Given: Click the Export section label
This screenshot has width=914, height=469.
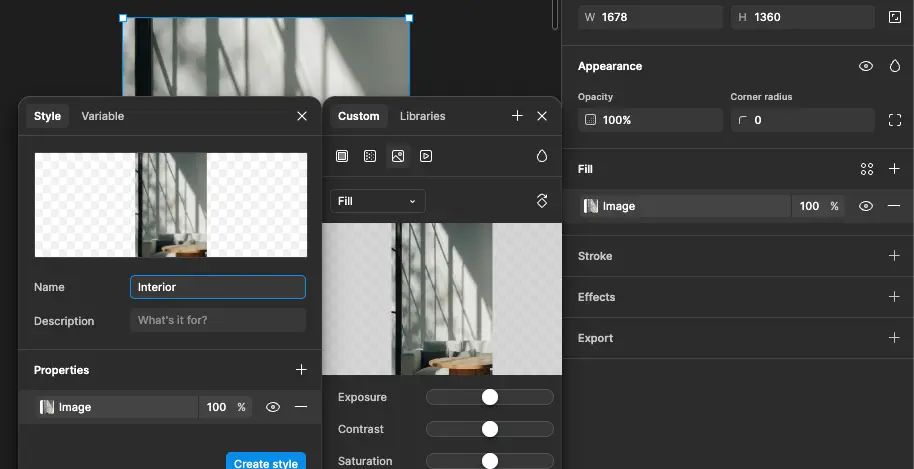Looking at the screenshot, I should tap(595, 338).
